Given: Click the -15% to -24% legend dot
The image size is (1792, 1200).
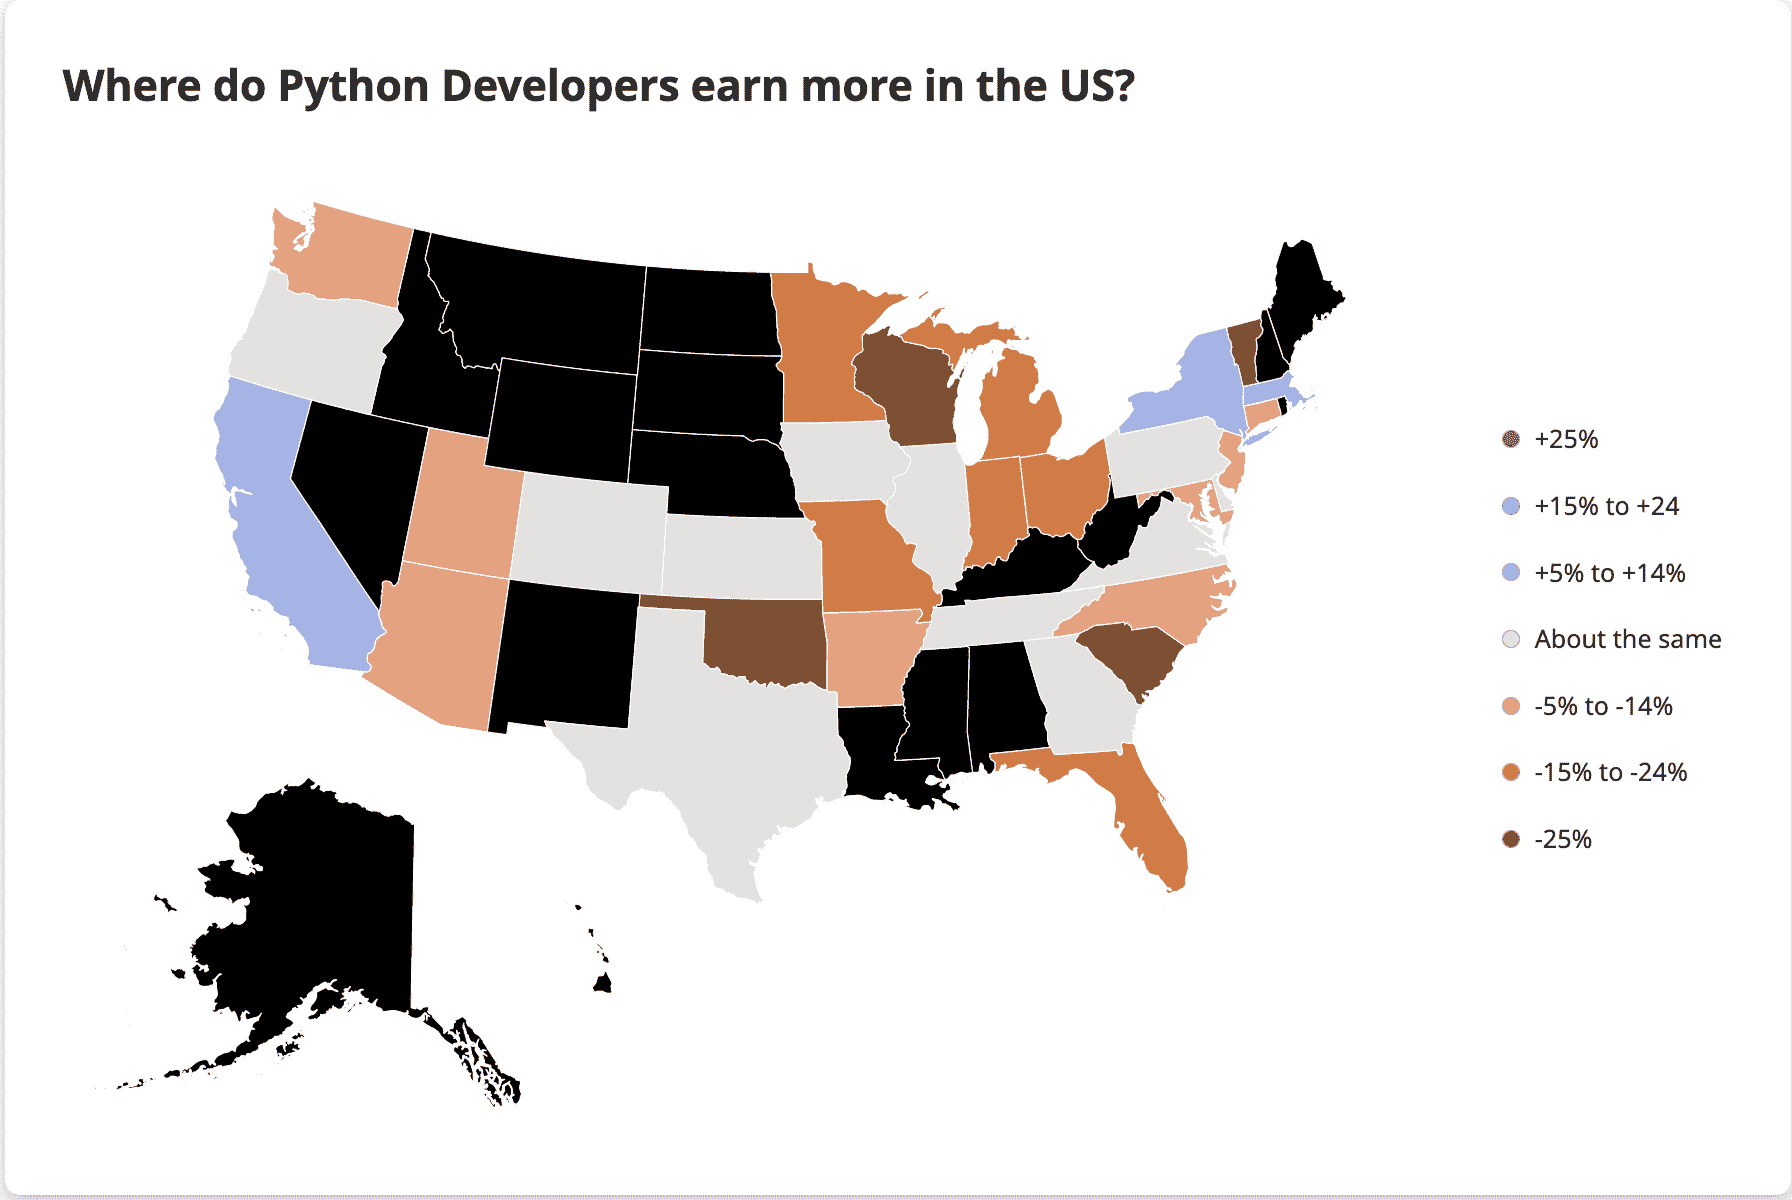Looking at the screenshot, I should tap(1511, 772).
